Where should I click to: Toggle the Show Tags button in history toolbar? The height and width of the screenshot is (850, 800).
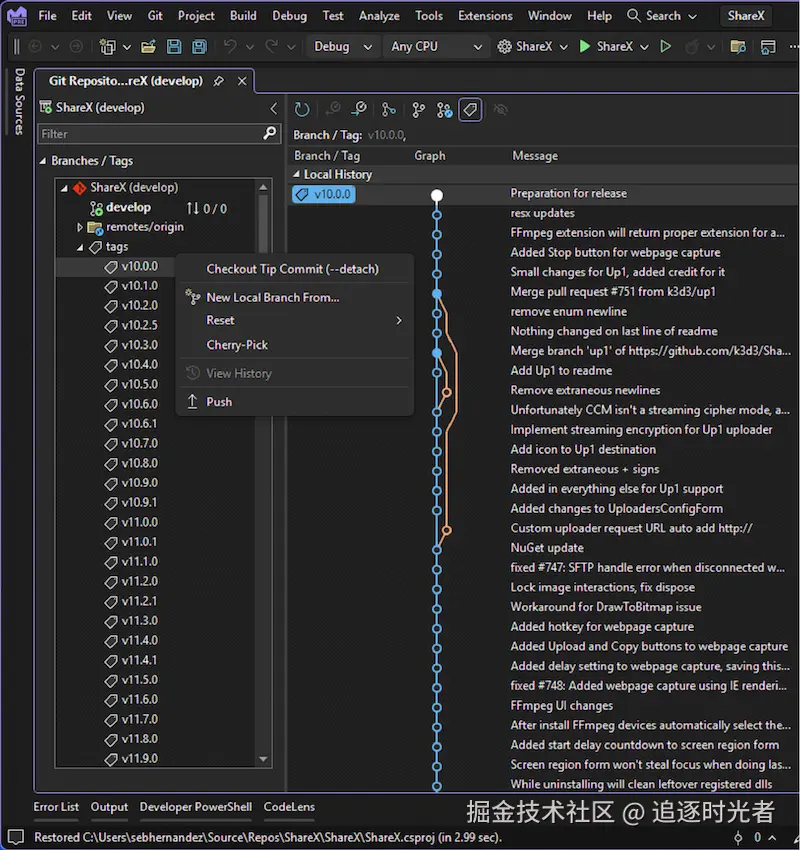click(x=470, y=110)
